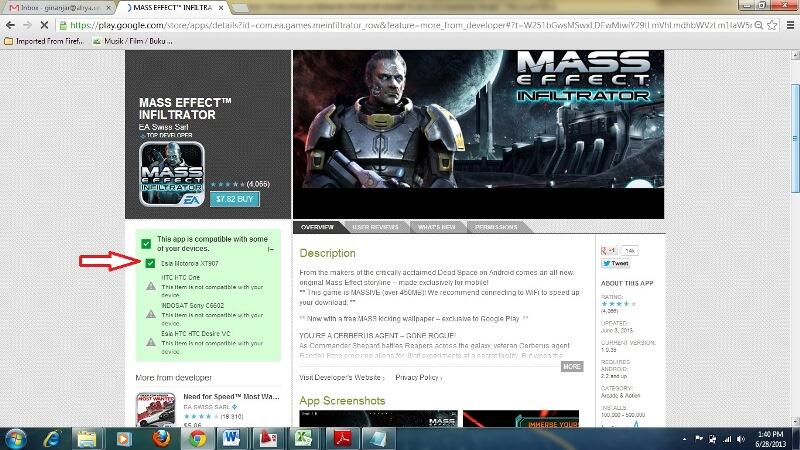Open the first app screenshot thumbnail
Screen dimensions: 800x450
point(378,419)
